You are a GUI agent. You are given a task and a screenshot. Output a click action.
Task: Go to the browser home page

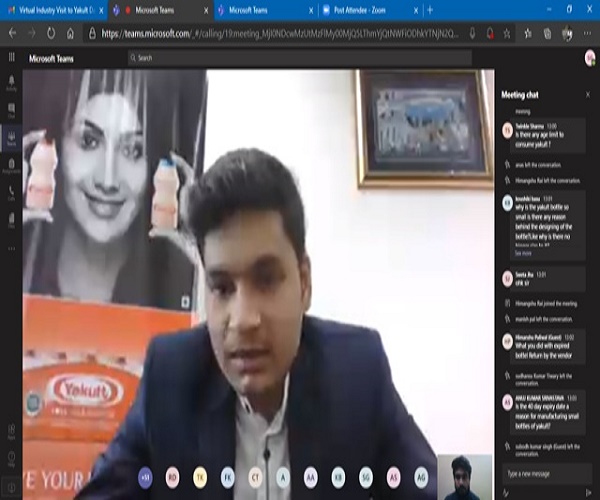70,34
